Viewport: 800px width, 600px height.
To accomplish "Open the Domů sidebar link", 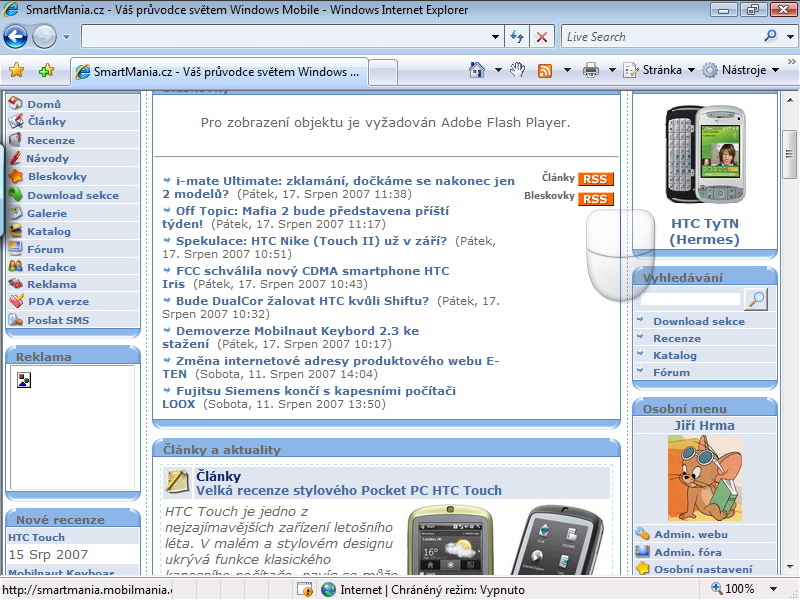I will pyautogui.click(x=44, y=104).
